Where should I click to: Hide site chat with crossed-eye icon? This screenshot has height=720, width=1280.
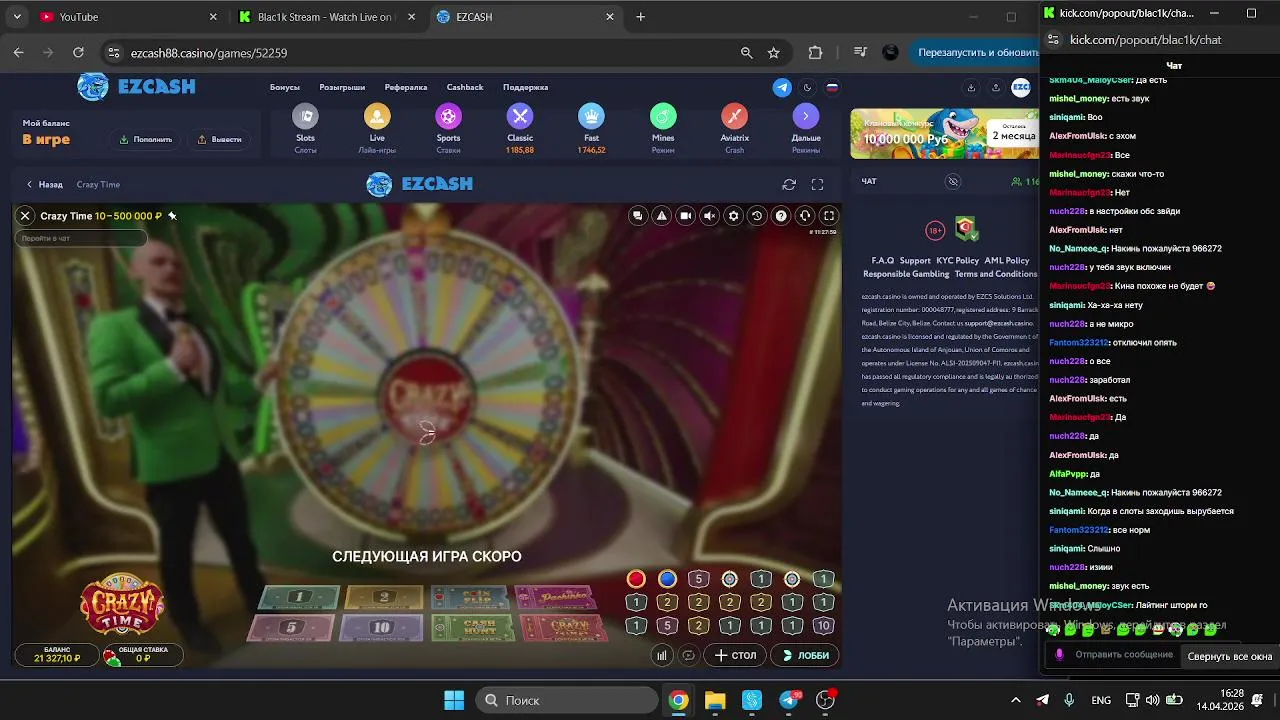click(953, 181)
